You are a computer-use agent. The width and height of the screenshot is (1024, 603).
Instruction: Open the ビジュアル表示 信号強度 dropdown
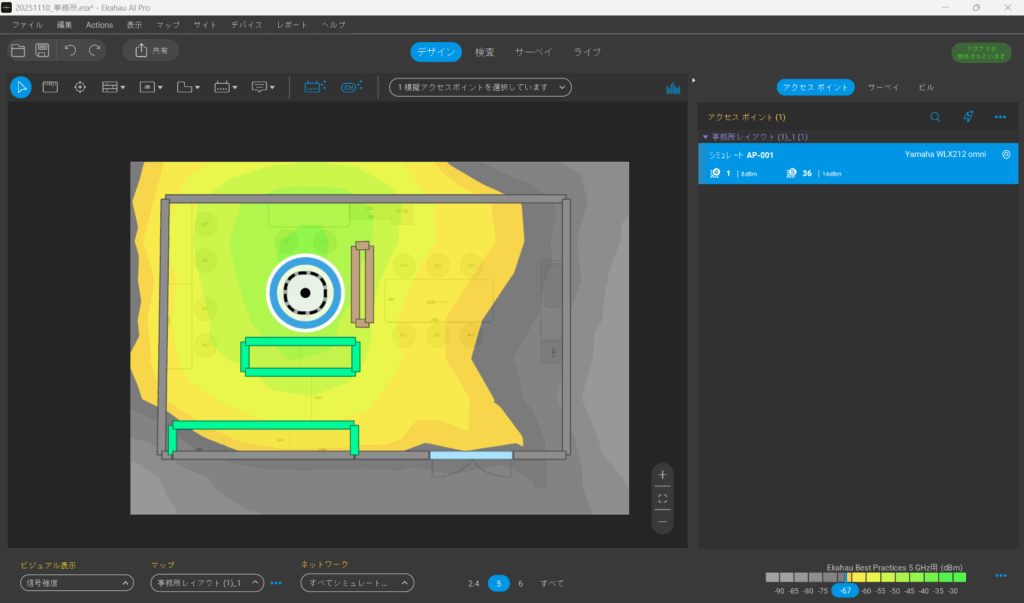point(76,583)
